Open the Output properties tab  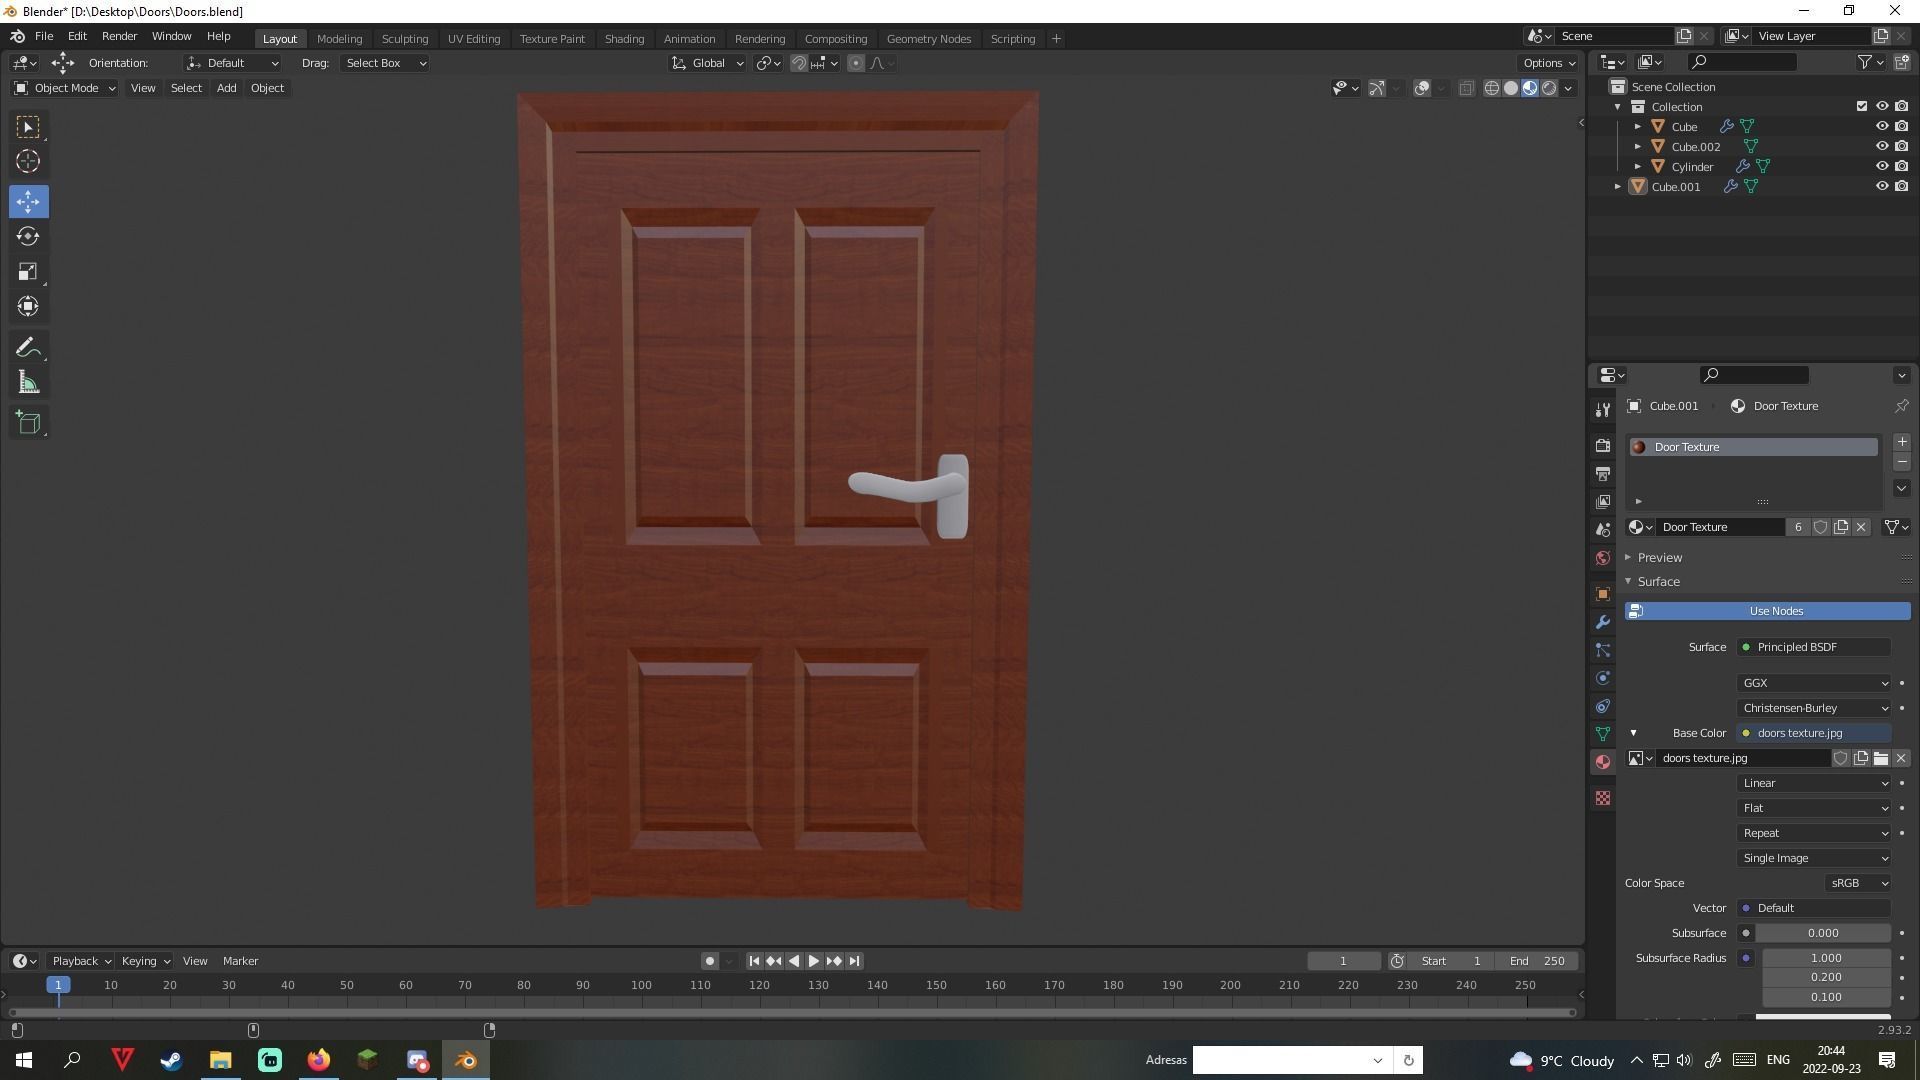[x=1603, y=473]
